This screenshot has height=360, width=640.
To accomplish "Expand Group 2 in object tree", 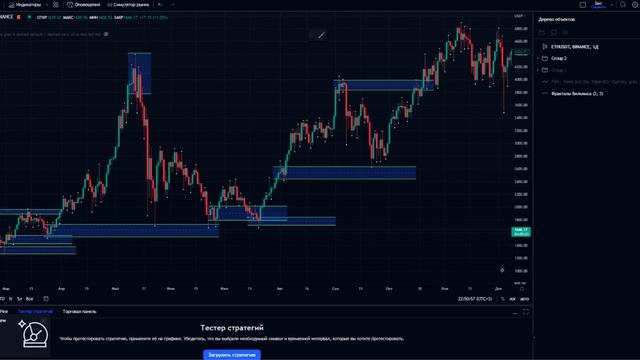I will pos(538,58).
